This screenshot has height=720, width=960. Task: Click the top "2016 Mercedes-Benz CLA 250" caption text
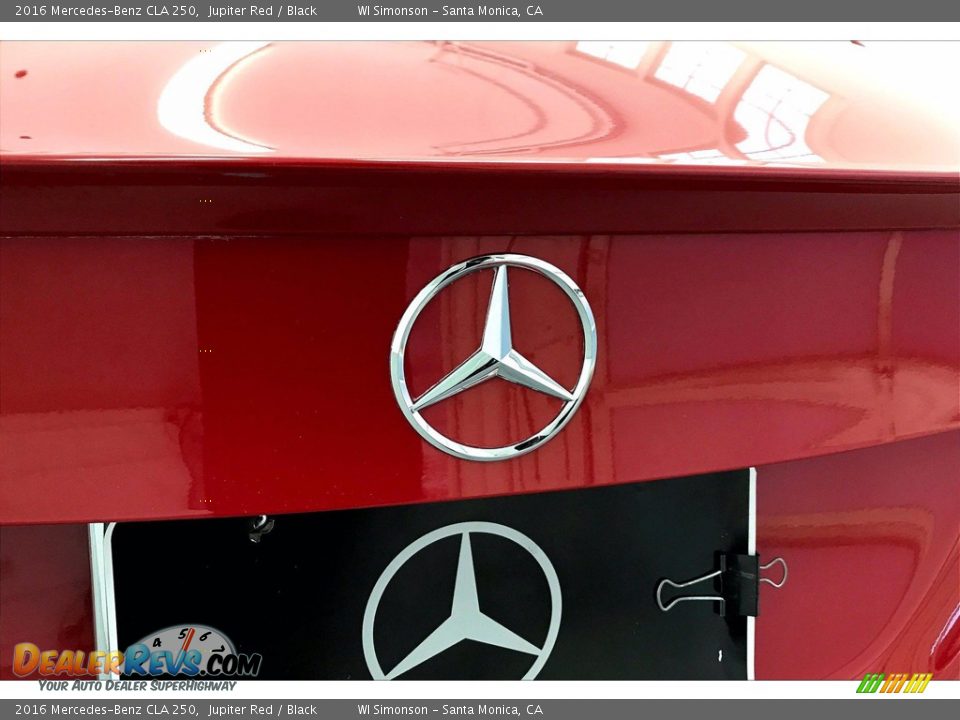107,10
